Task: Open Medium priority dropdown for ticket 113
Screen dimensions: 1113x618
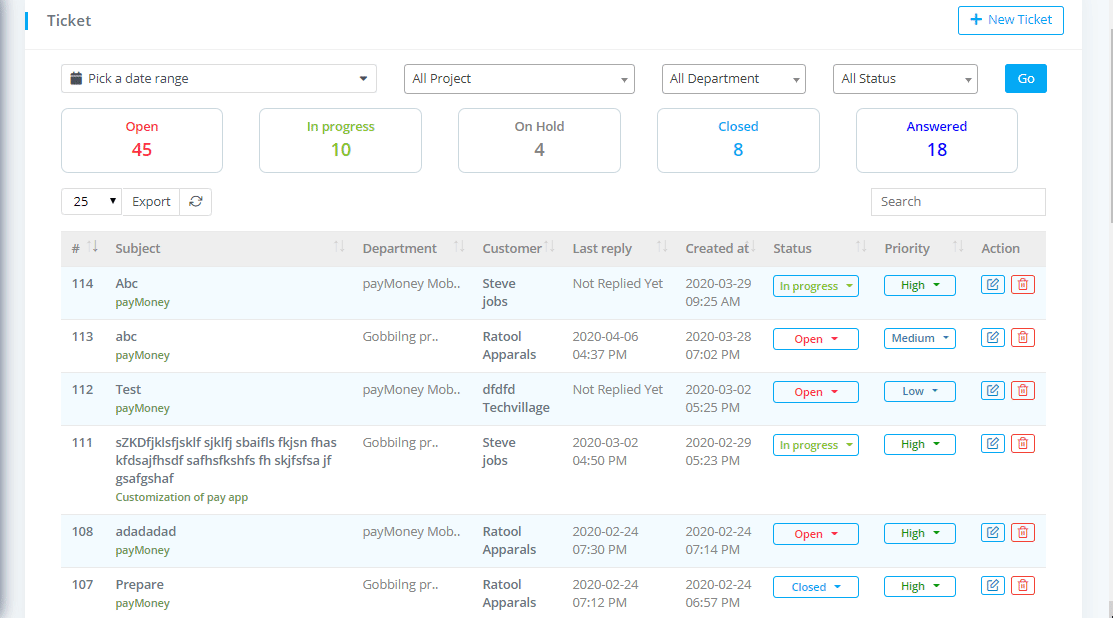Action: click(x=919, y=339)
